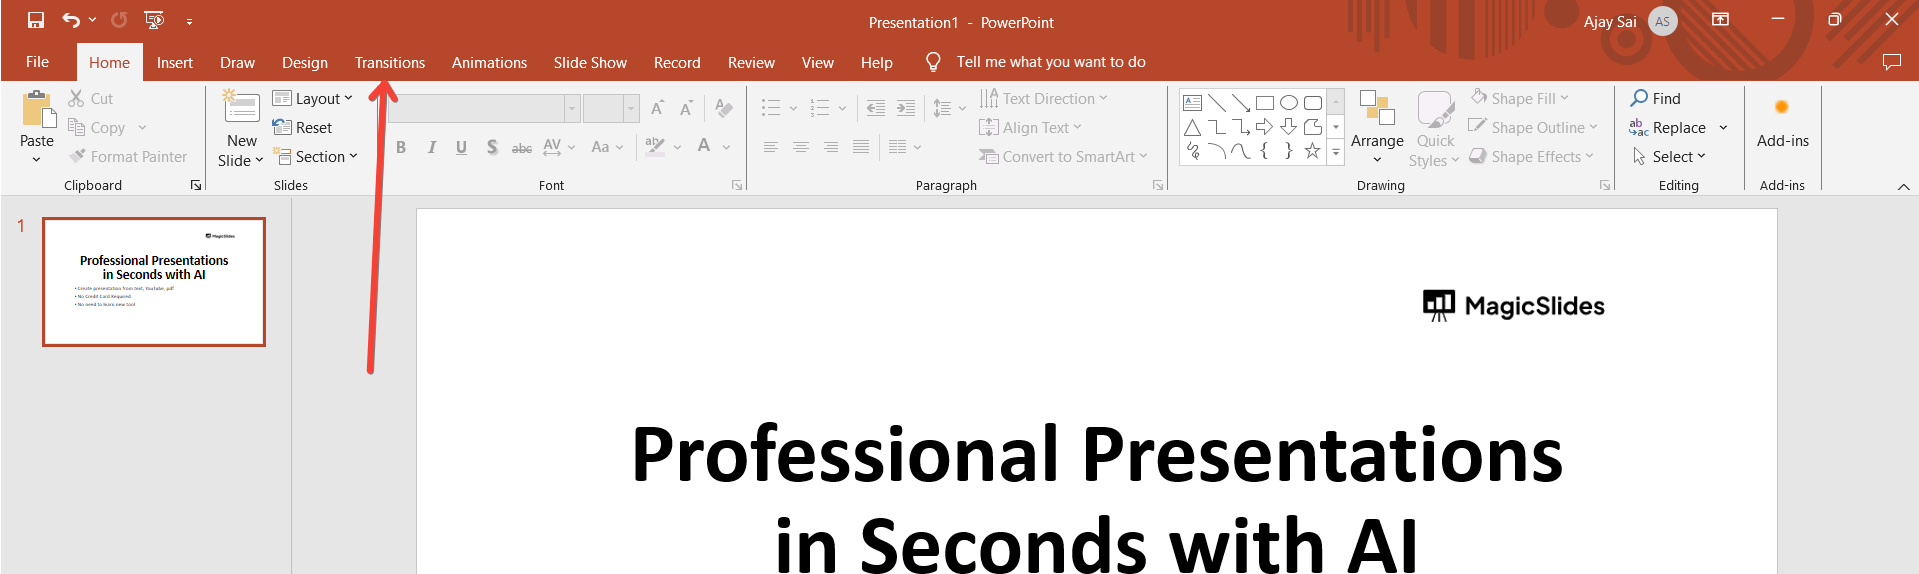Click the text highlight color icon

(654, 147)
